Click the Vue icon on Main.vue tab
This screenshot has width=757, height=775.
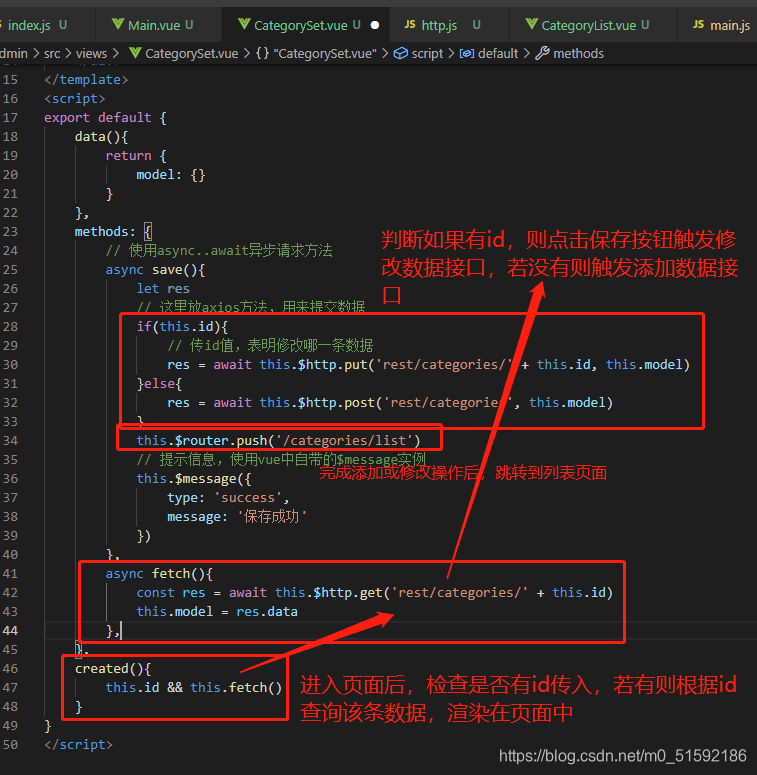118,24
